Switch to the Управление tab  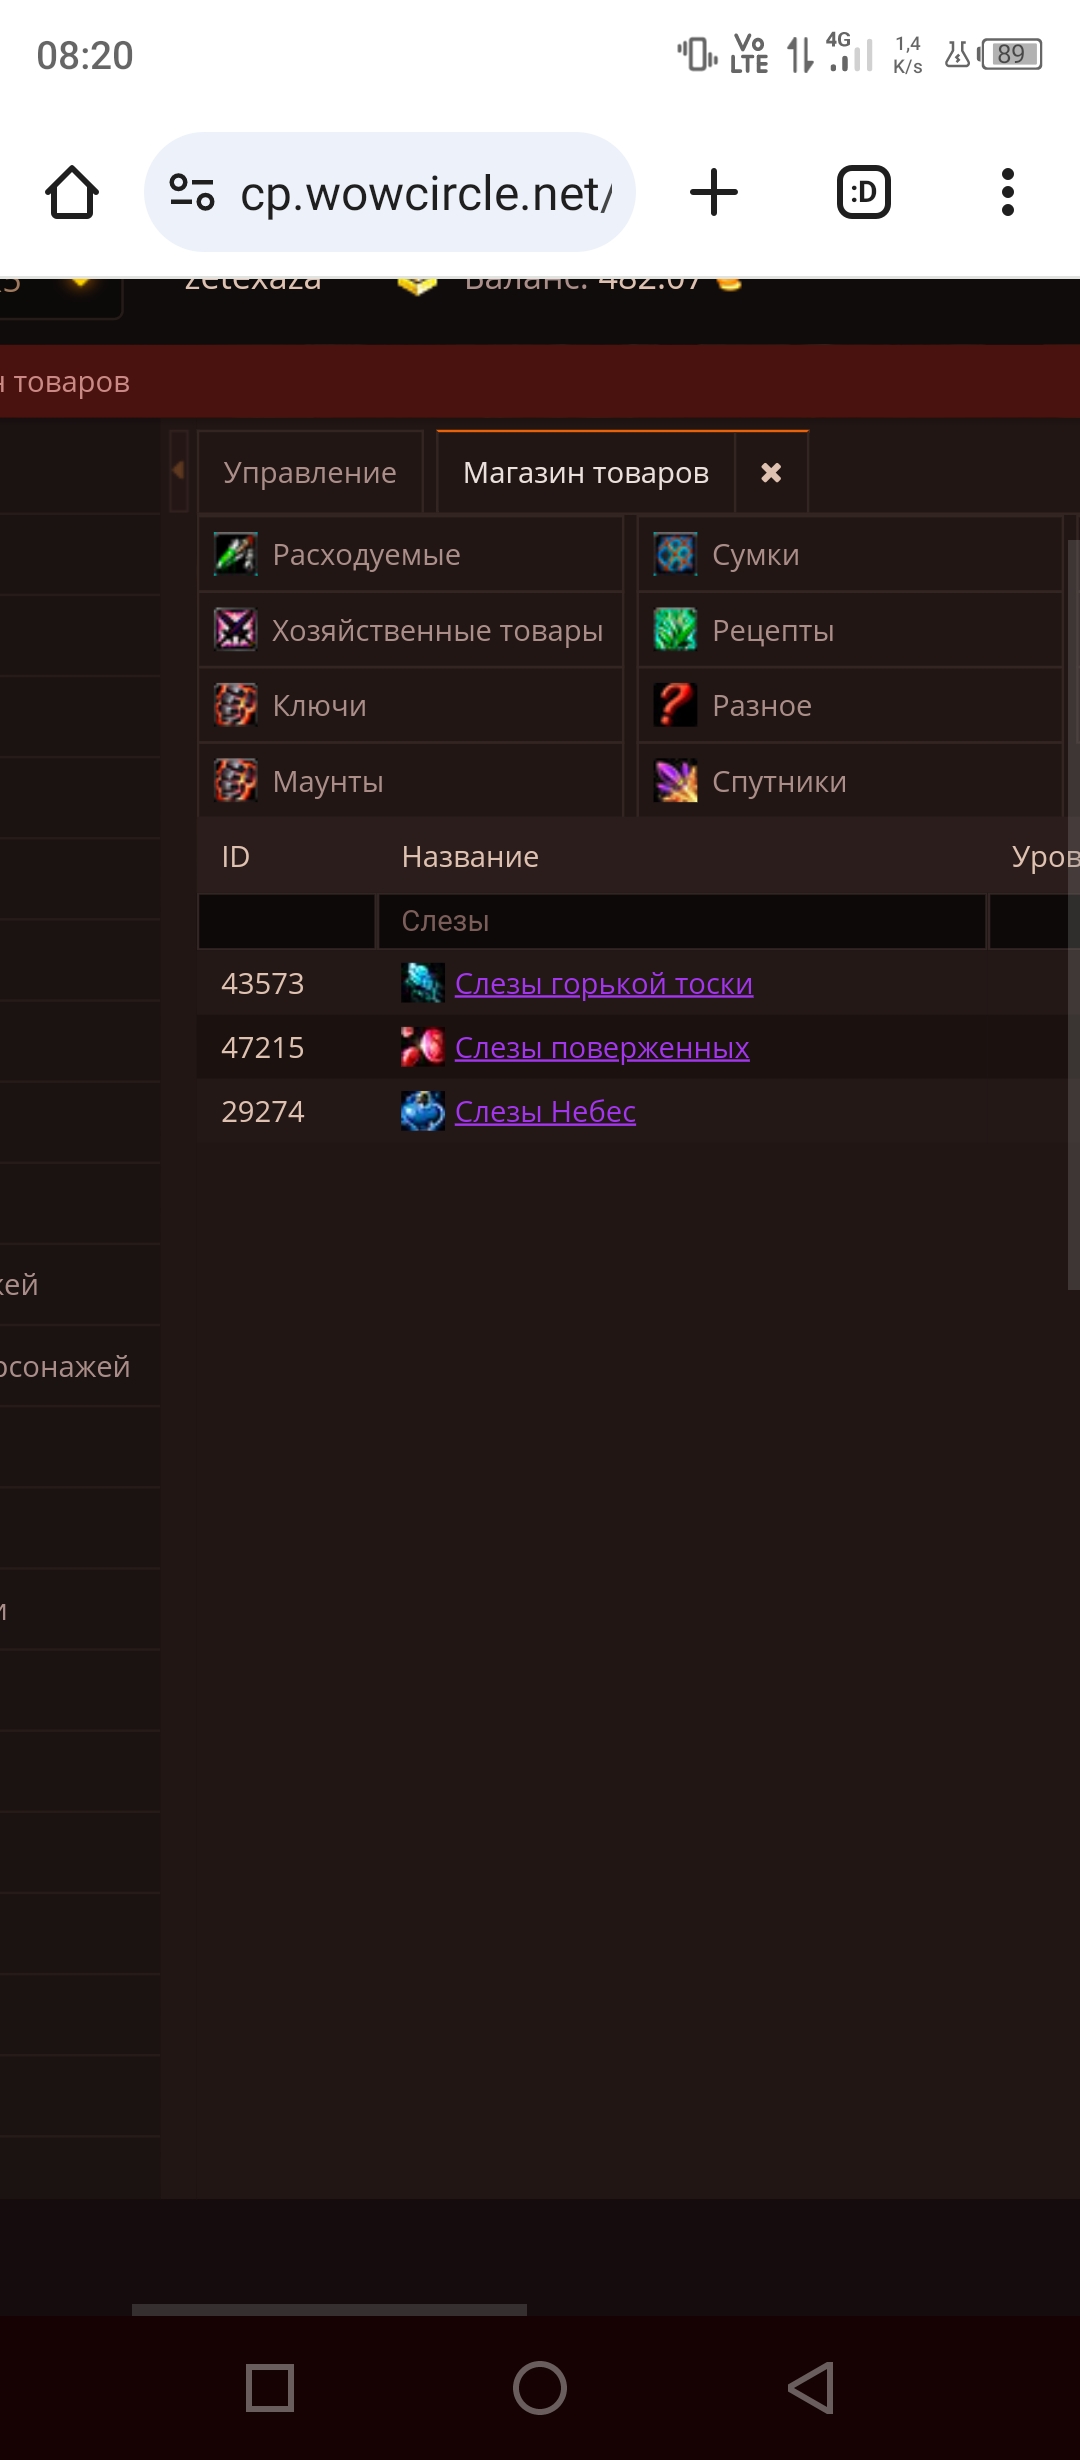(x=310, y=473)
